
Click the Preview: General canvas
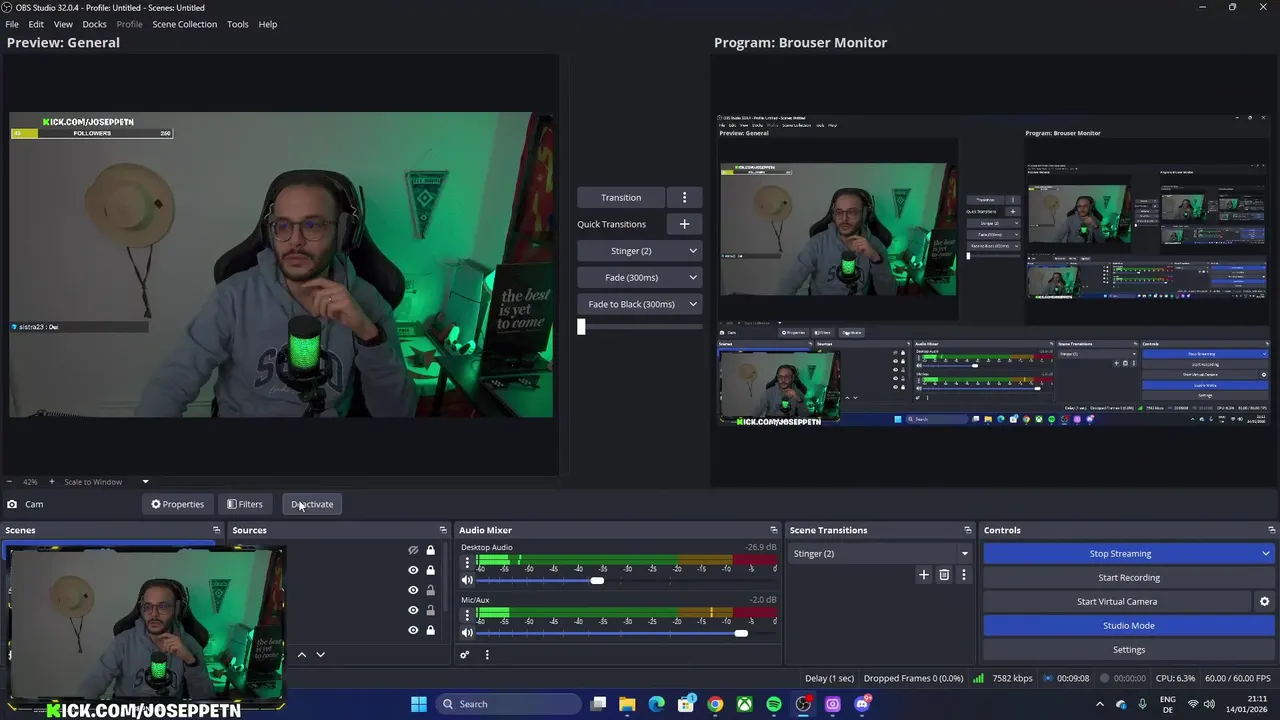pos(281,264)
